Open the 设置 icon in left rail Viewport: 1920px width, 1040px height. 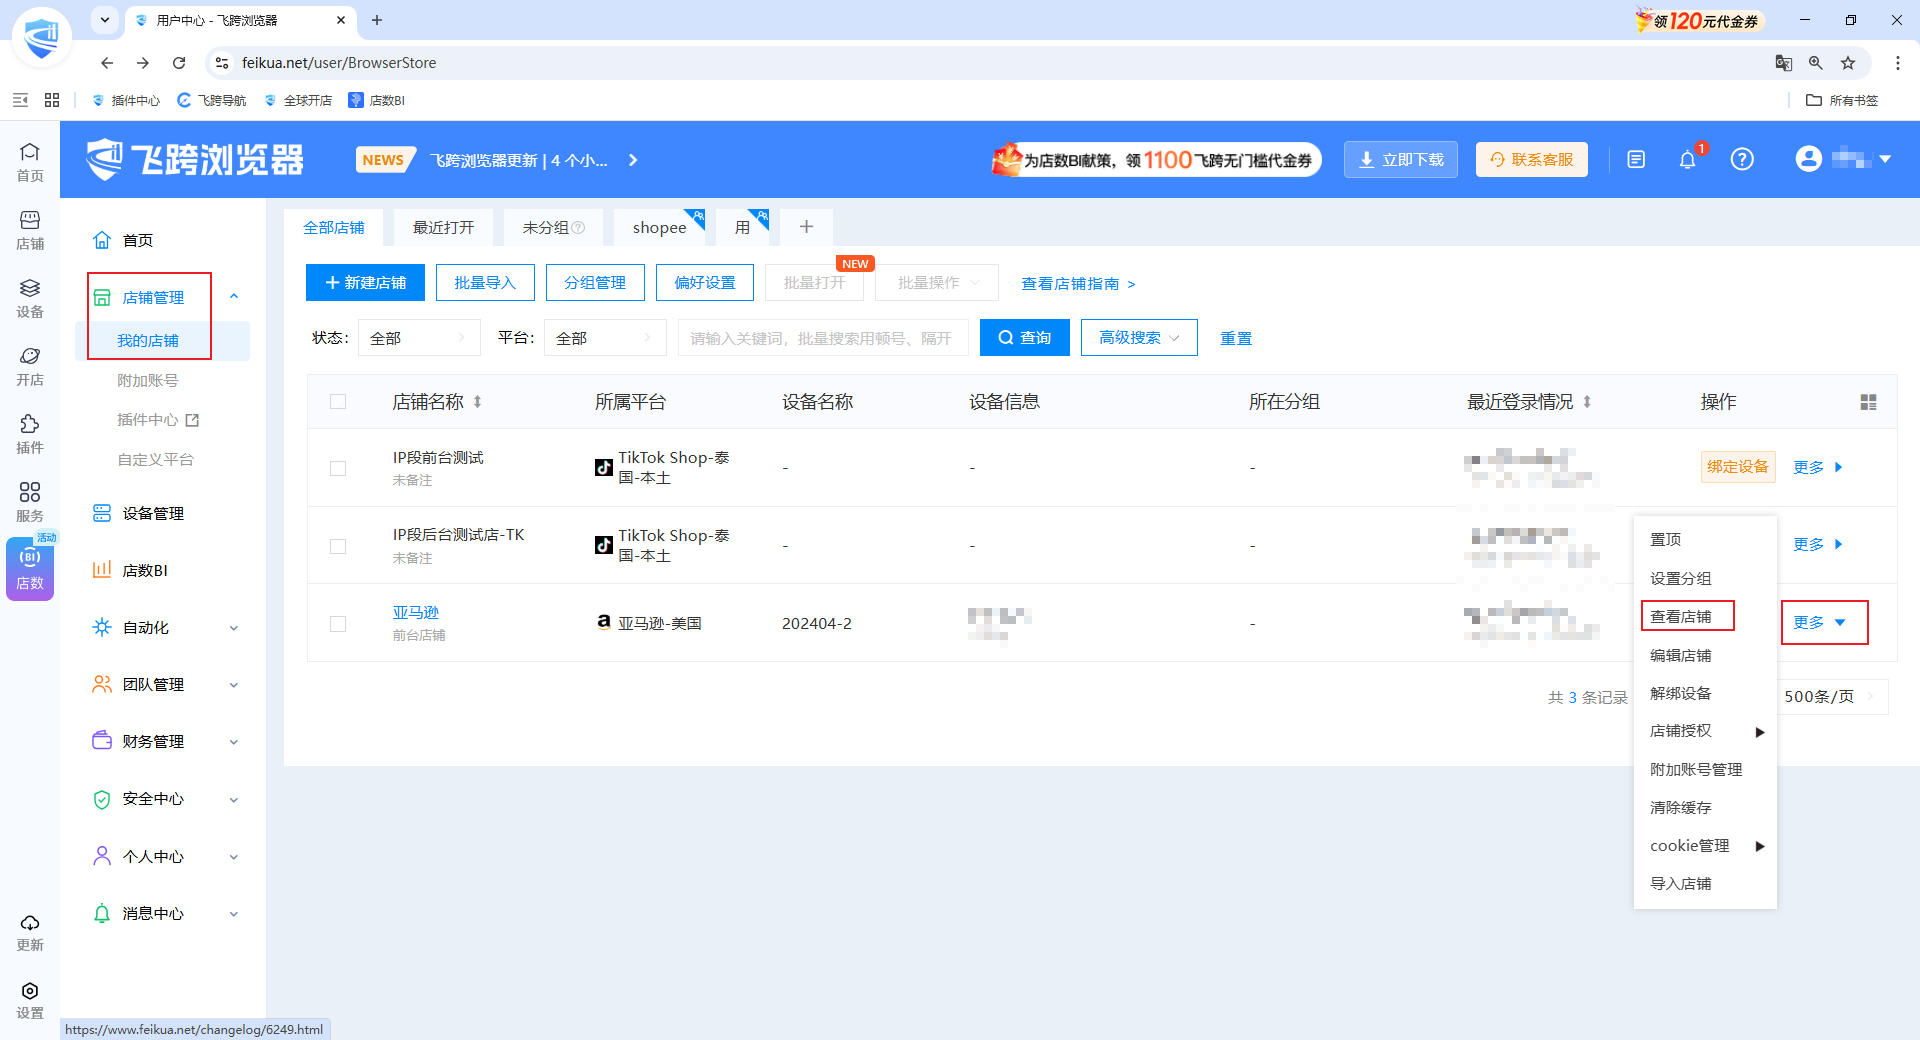coord(30,1000)
